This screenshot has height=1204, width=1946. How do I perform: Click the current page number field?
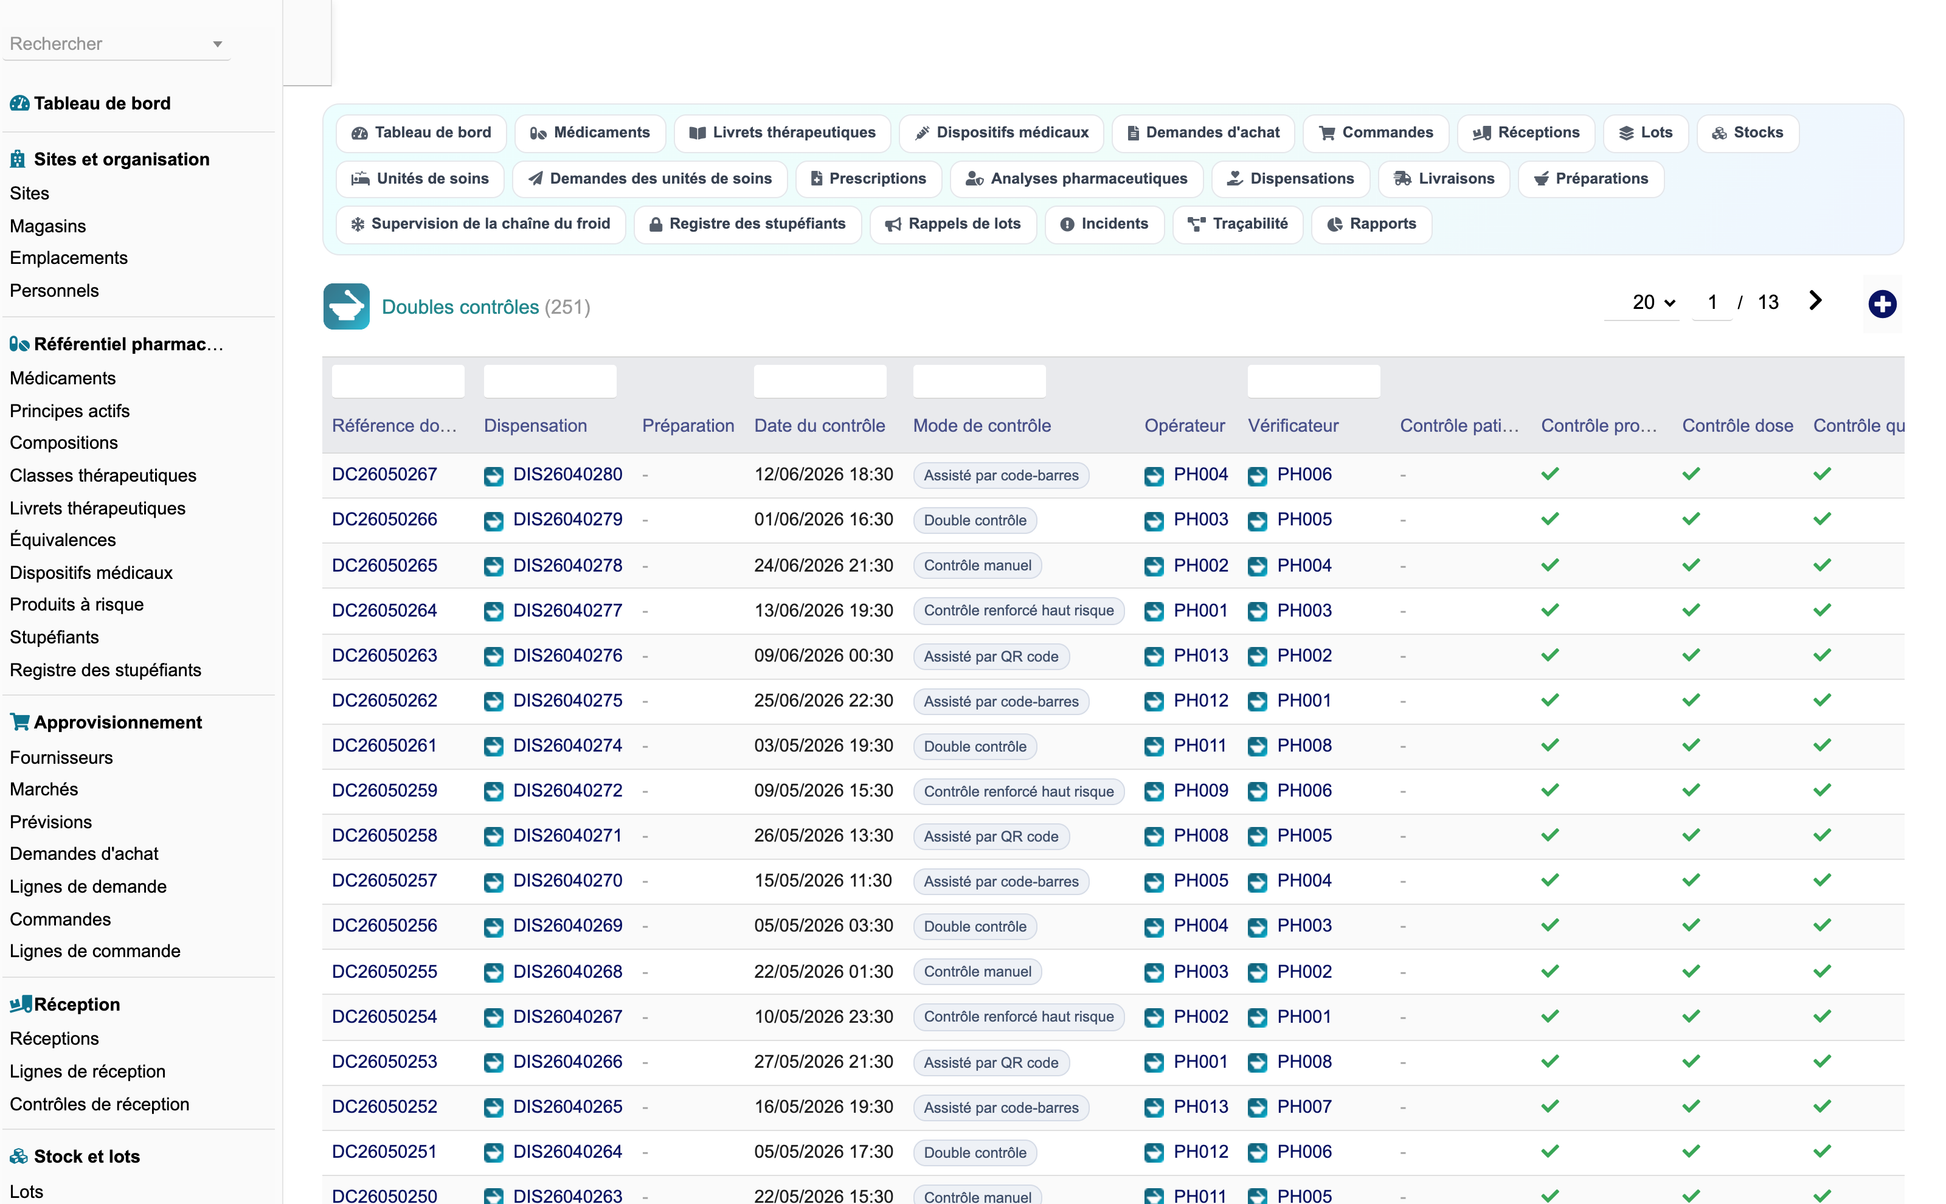pos(1712,302)
